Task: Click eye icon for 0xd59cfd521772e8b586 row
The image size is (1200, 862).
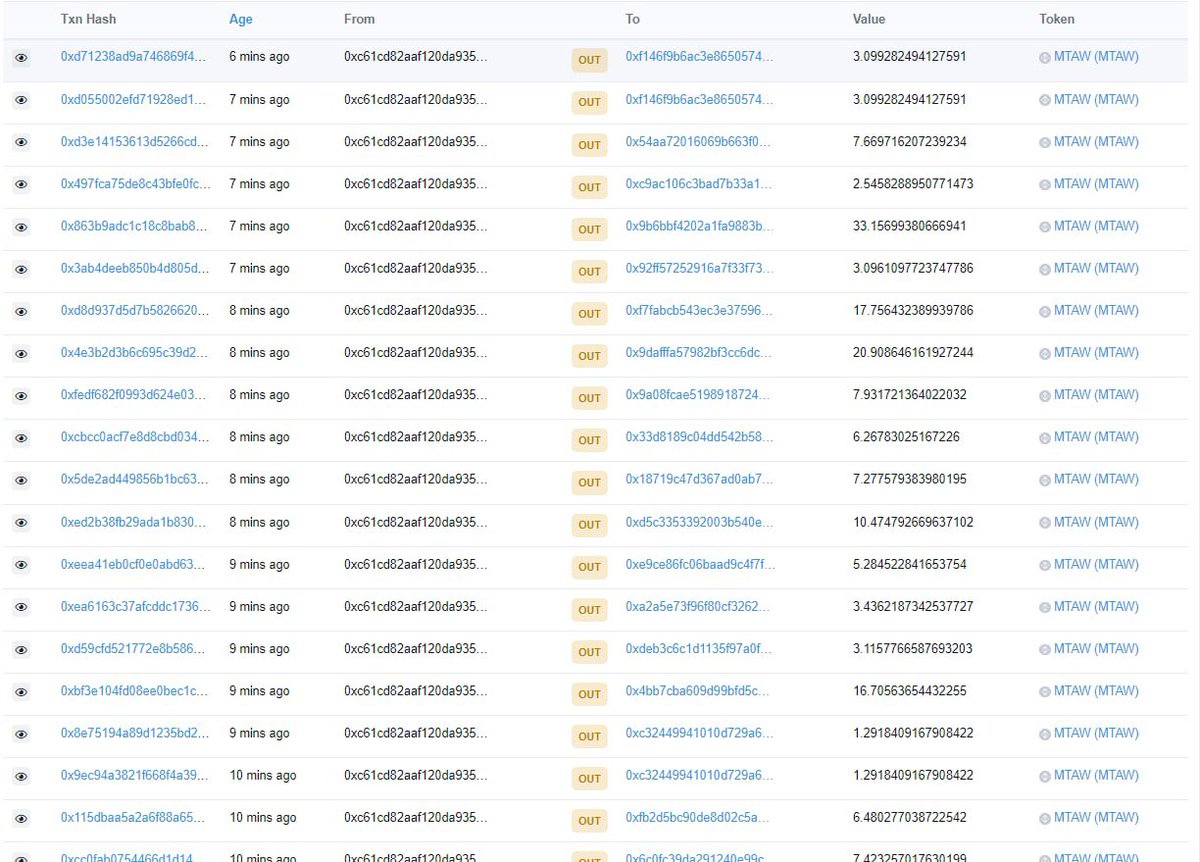Action: pyautogui.click(x=21, y=650)
